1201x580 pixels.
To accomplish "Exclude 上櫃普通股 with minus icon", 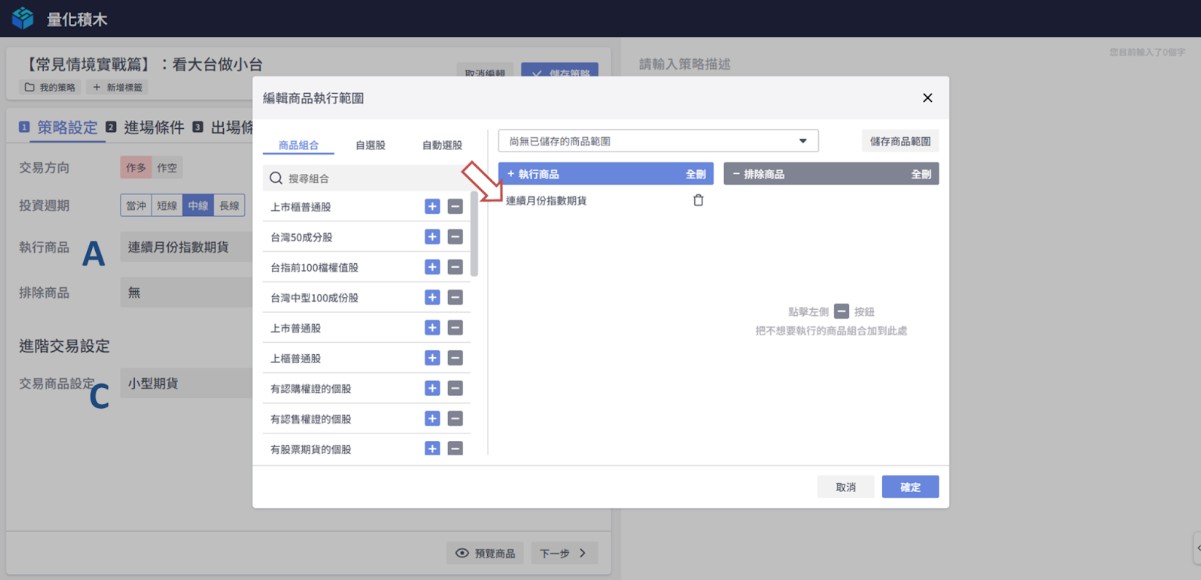I will [x=455, y=358].
